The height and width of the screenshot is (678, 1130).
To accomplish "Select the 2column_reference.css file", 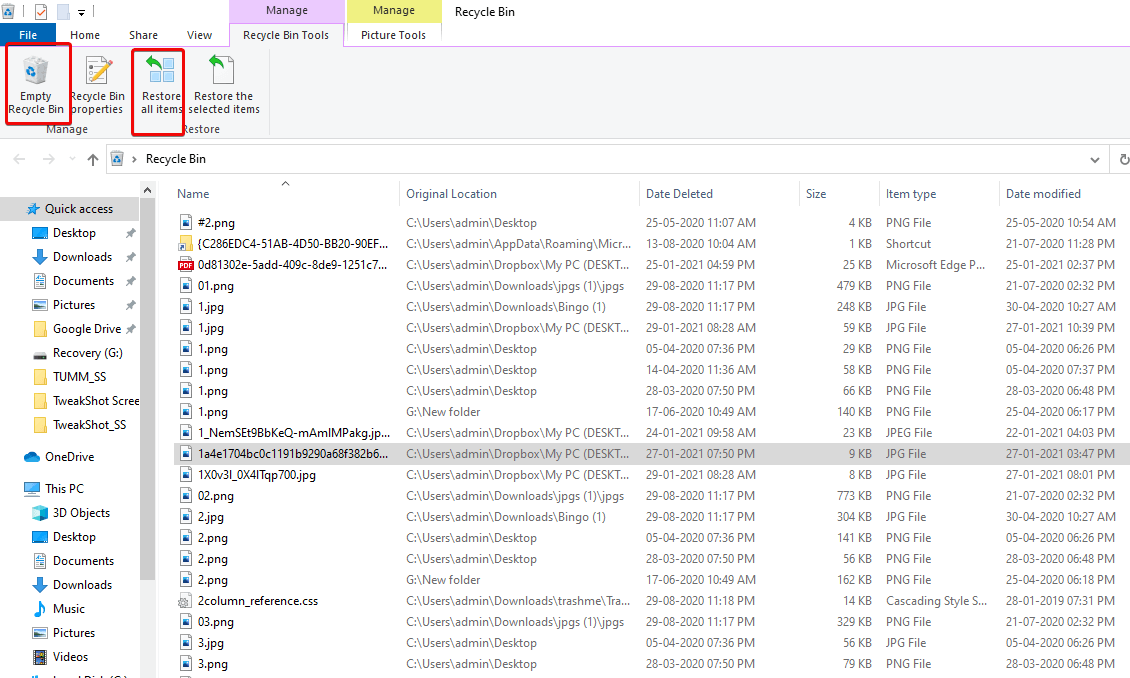I will 257,601.
